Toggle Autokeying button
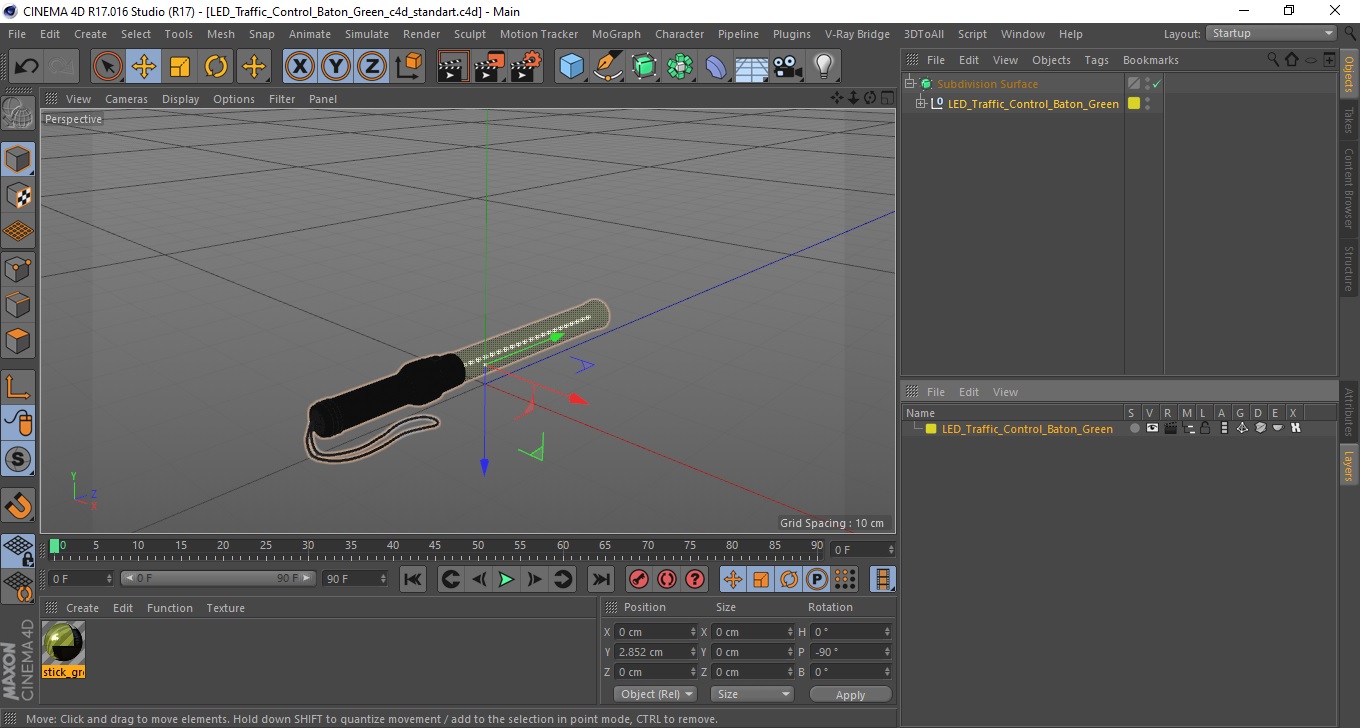 point(666,579)
